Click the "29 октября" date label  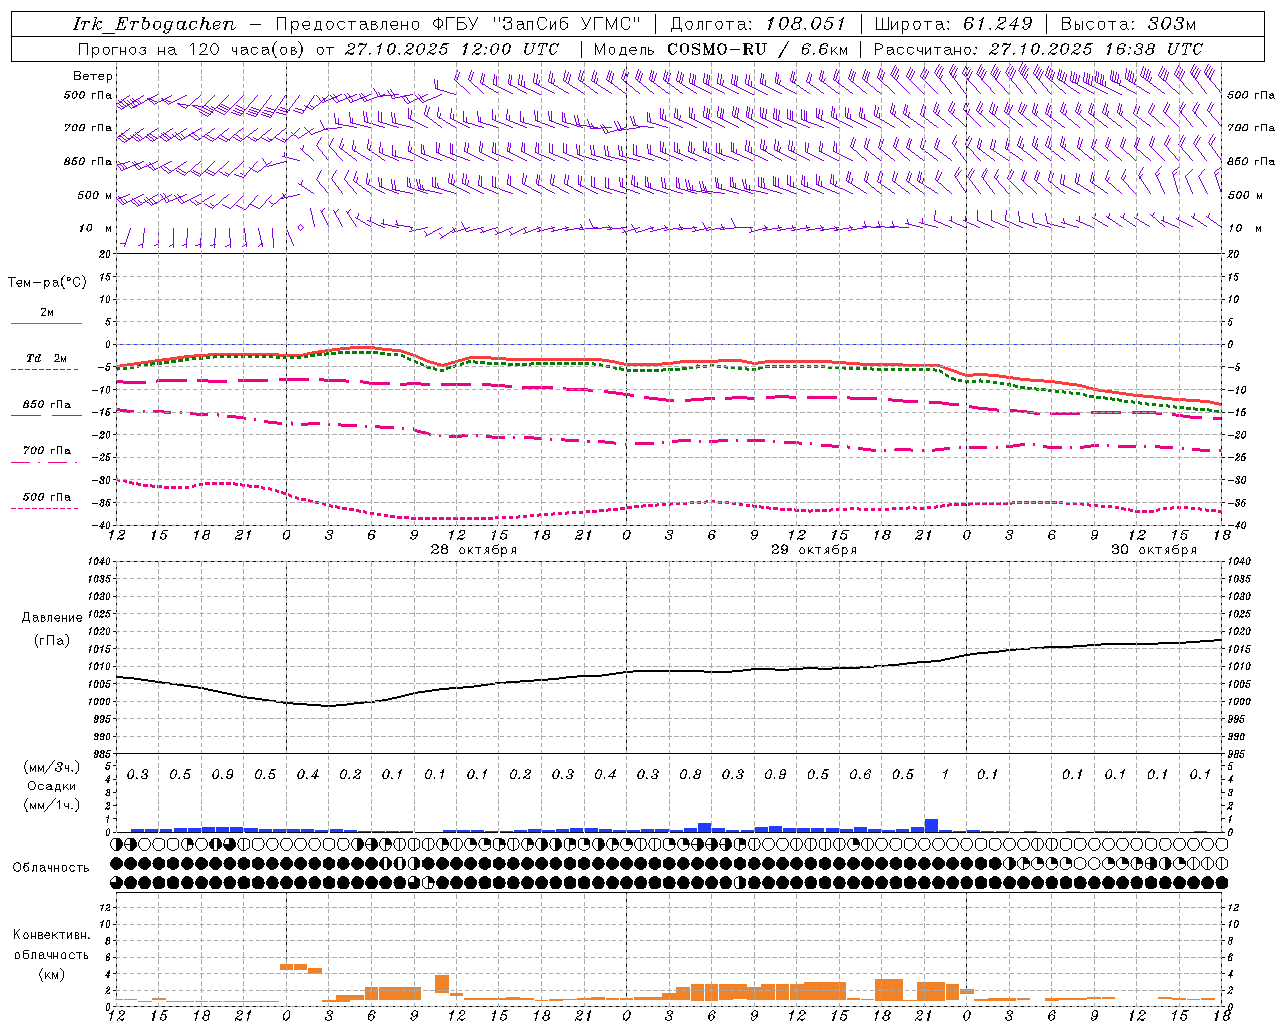[813, 550]
